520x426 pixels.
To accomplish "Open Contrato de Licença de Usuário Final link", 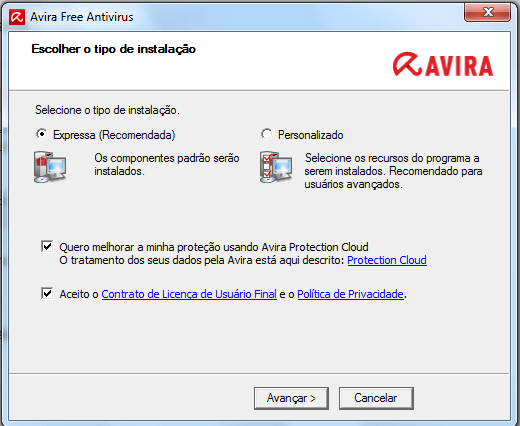I will [x=189, y=294].
